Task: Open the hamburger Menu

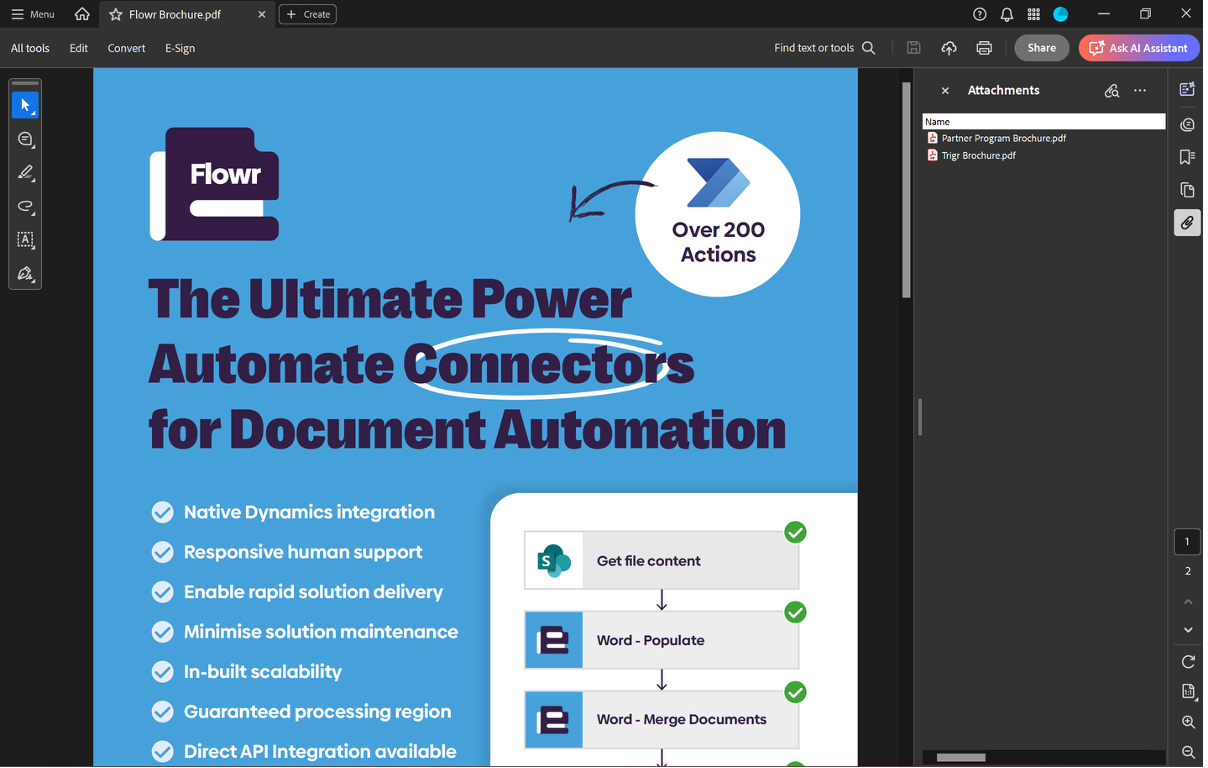Action: click(x=33, y=14)
